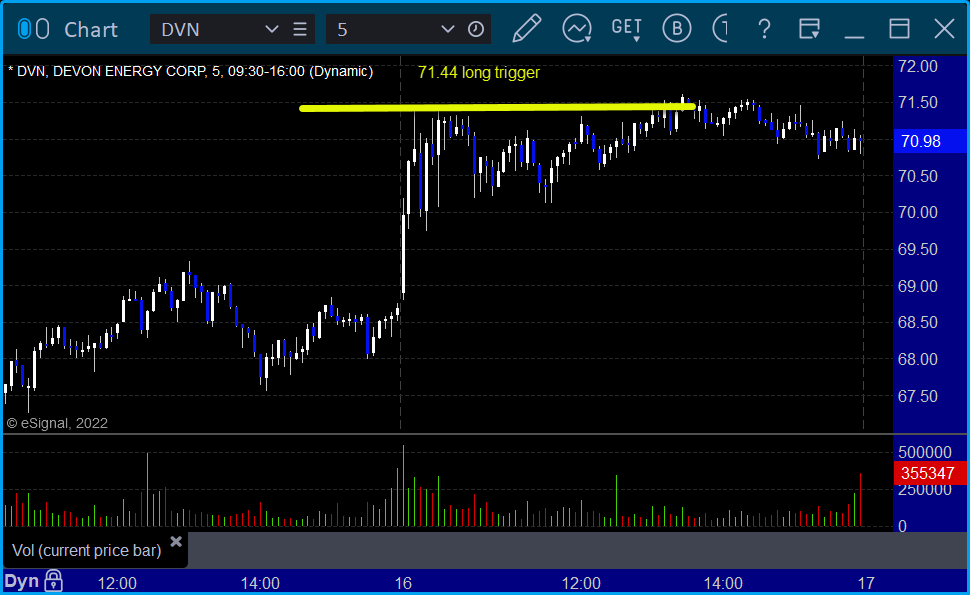Screen dimensions: 970x595
Task: Click the DVN DEVON ENERGY CORP title text
Action: pos(191,71)
